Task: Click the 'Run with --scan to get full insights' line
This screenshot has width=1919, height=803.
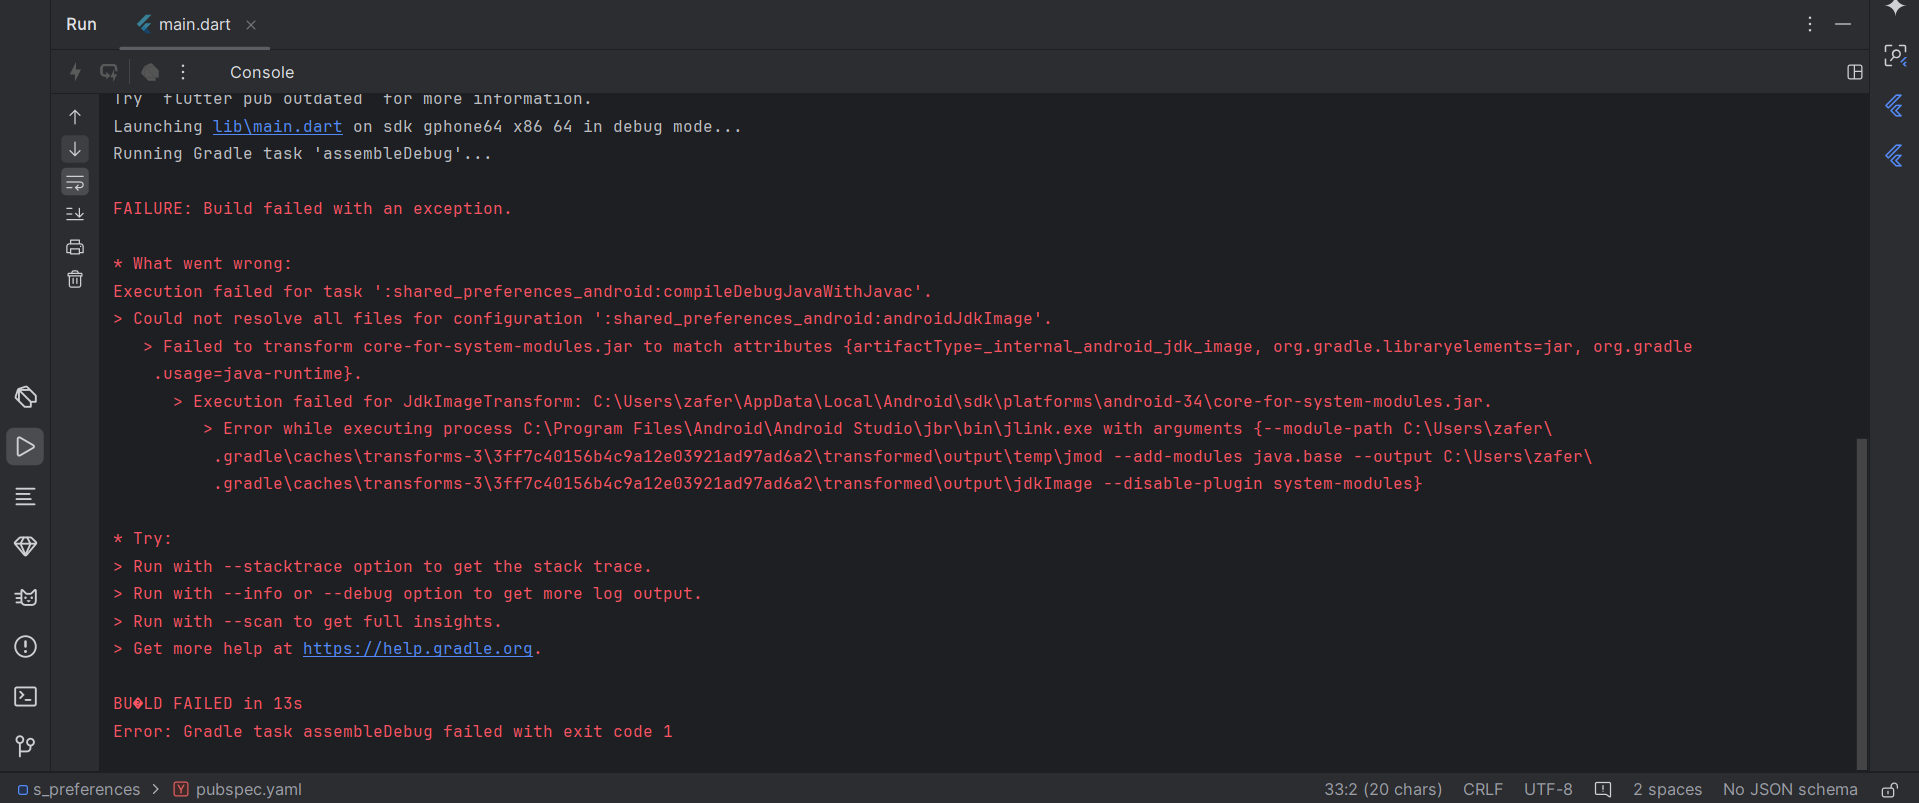Action: (307, 622)
